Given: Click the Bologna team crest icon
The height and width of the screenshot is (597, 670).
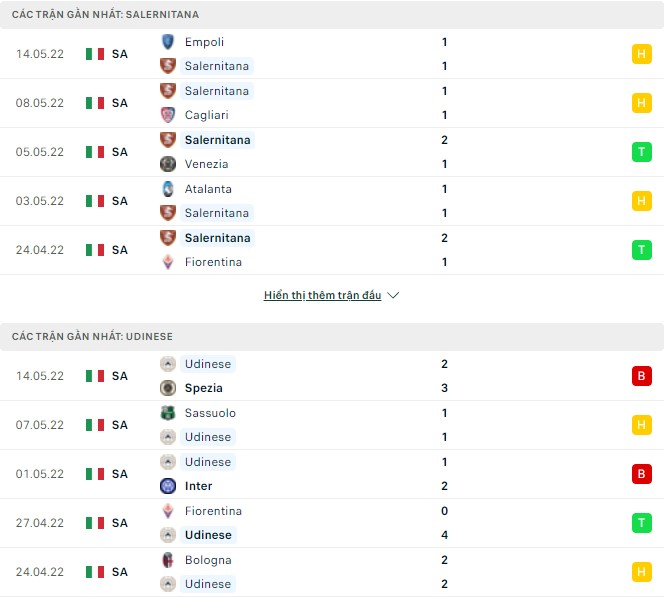Looking at the screenshot, I should [168, 560].
